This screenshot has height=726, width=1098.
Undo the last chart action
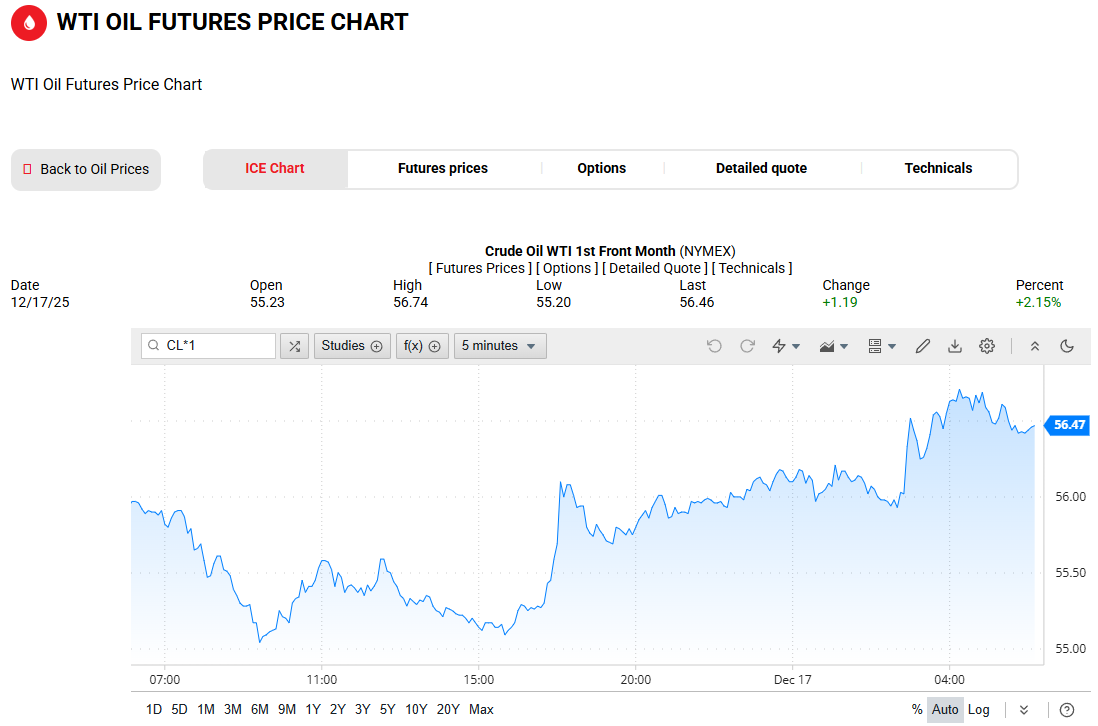pyautogui.click(x=714, y=346)
